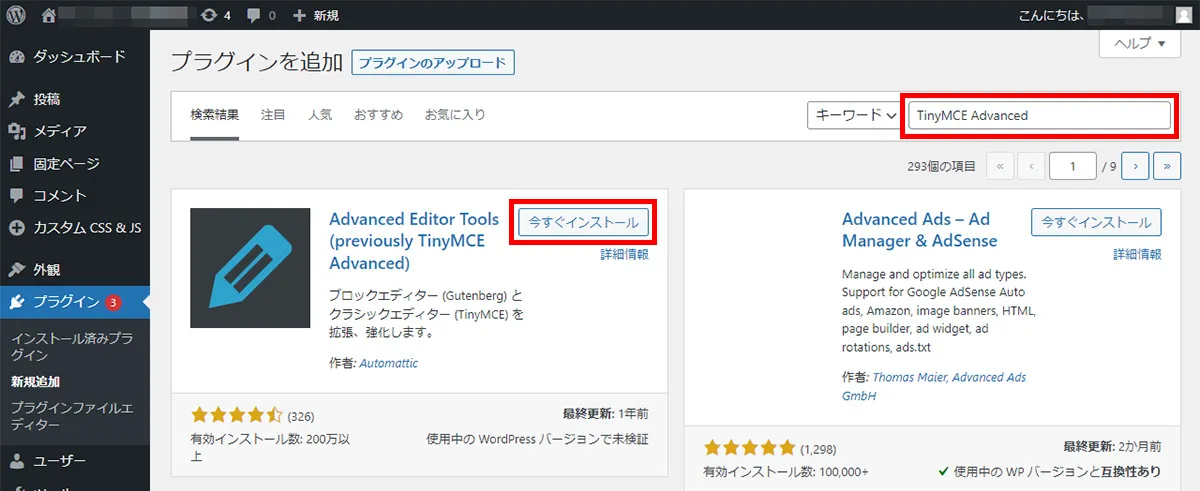The height and width of the screenshot is (491, 1200).
Task: Click the dashboard gauge icon
Action: (x=16, y=57)
